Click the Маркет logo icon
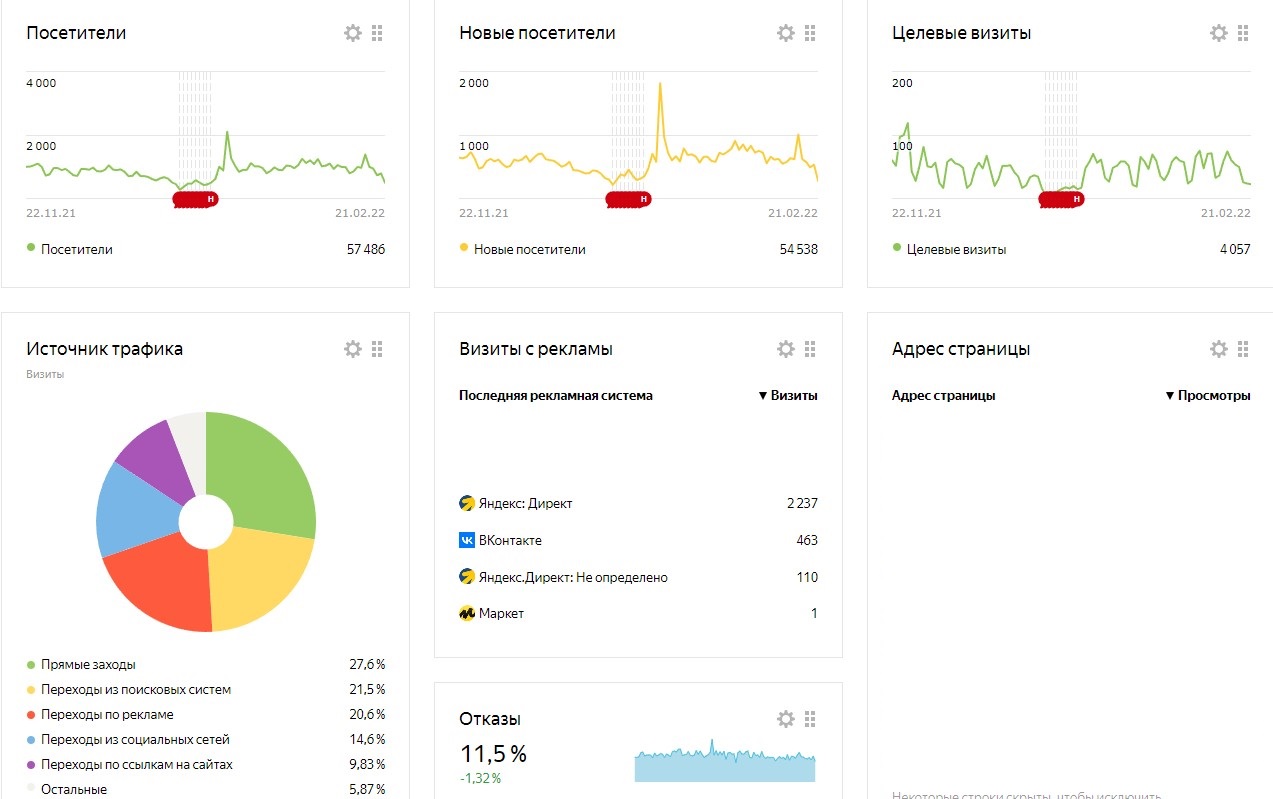The image size is (1273, 799). (467, 613)
